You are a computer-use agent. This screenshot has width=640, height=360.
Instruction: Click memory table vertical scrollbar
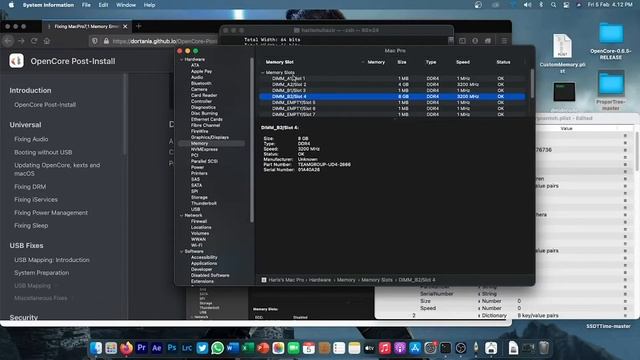[x=532, y=83]
